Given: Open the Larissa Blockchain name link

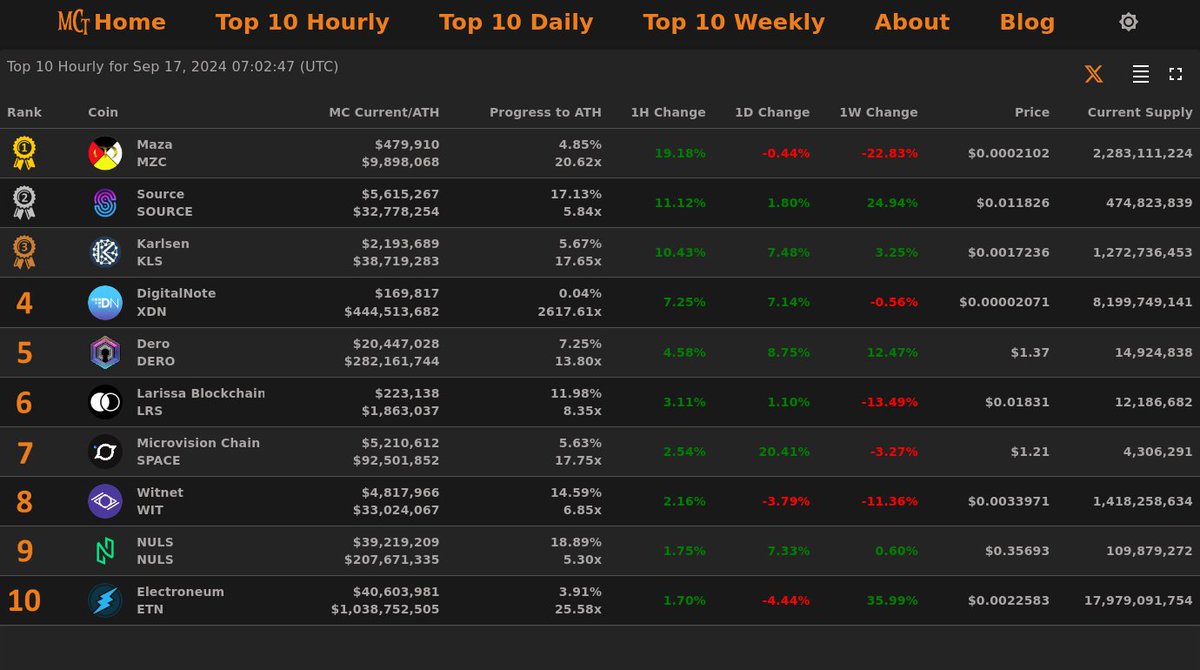Looking at the screenshot, I should pos(201,393).
